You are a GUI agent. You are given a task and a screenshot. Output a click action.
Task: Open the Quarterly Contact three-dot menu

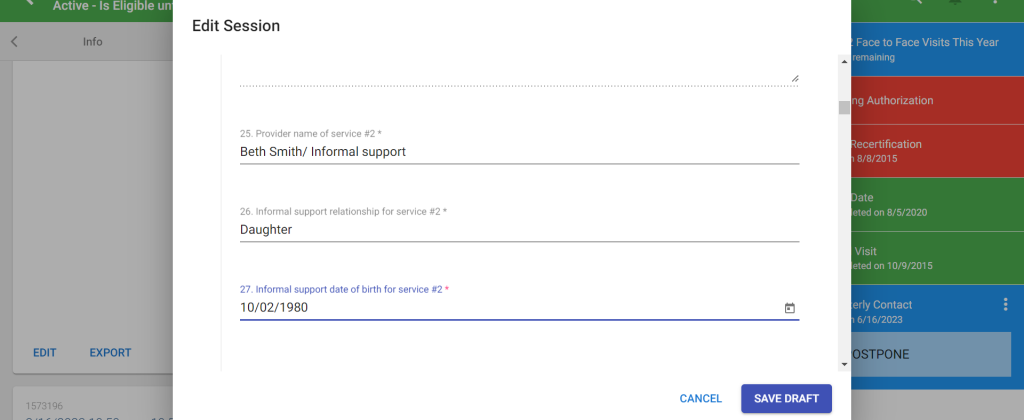coord(1006,305)
